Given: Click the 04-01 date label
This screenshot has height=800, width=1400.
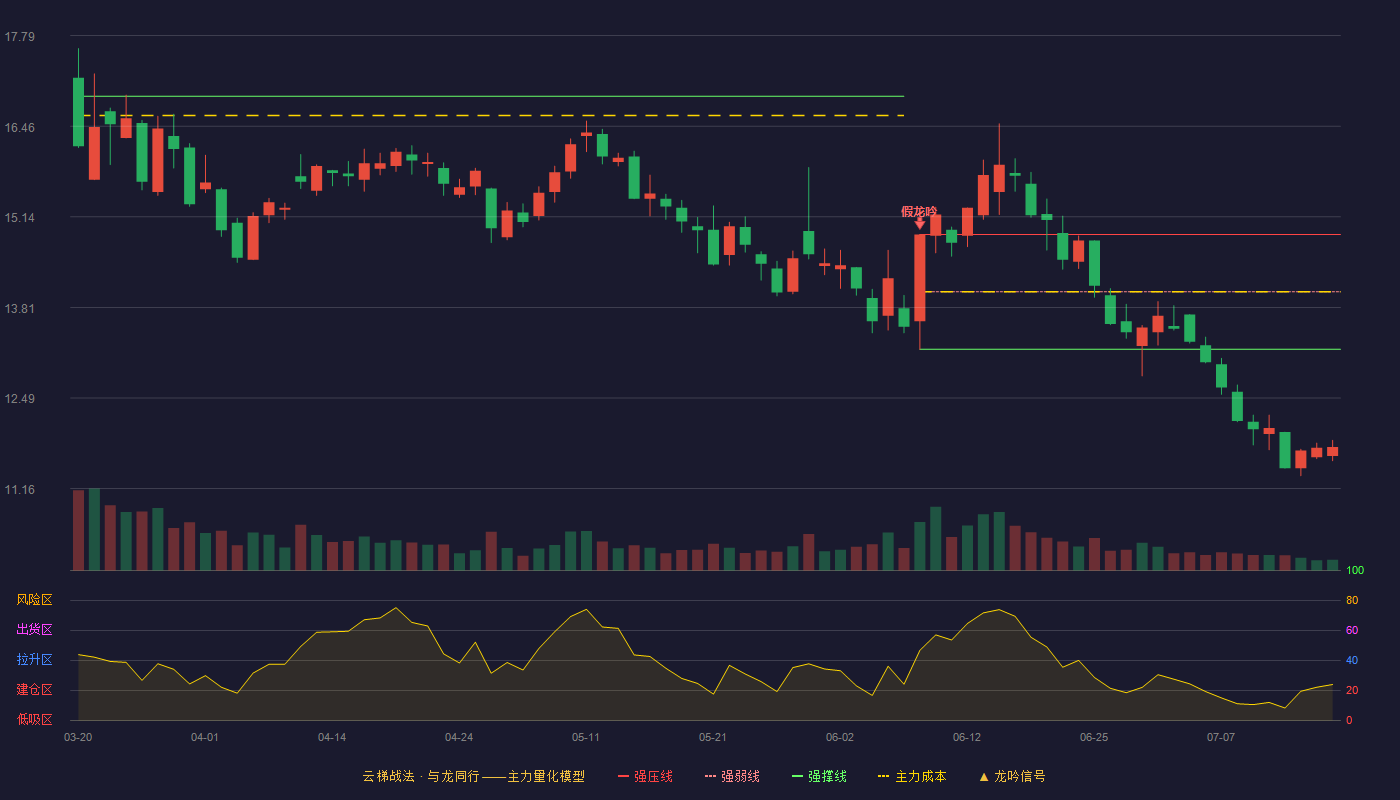Looking at the screenshot, I should point(205,737).
